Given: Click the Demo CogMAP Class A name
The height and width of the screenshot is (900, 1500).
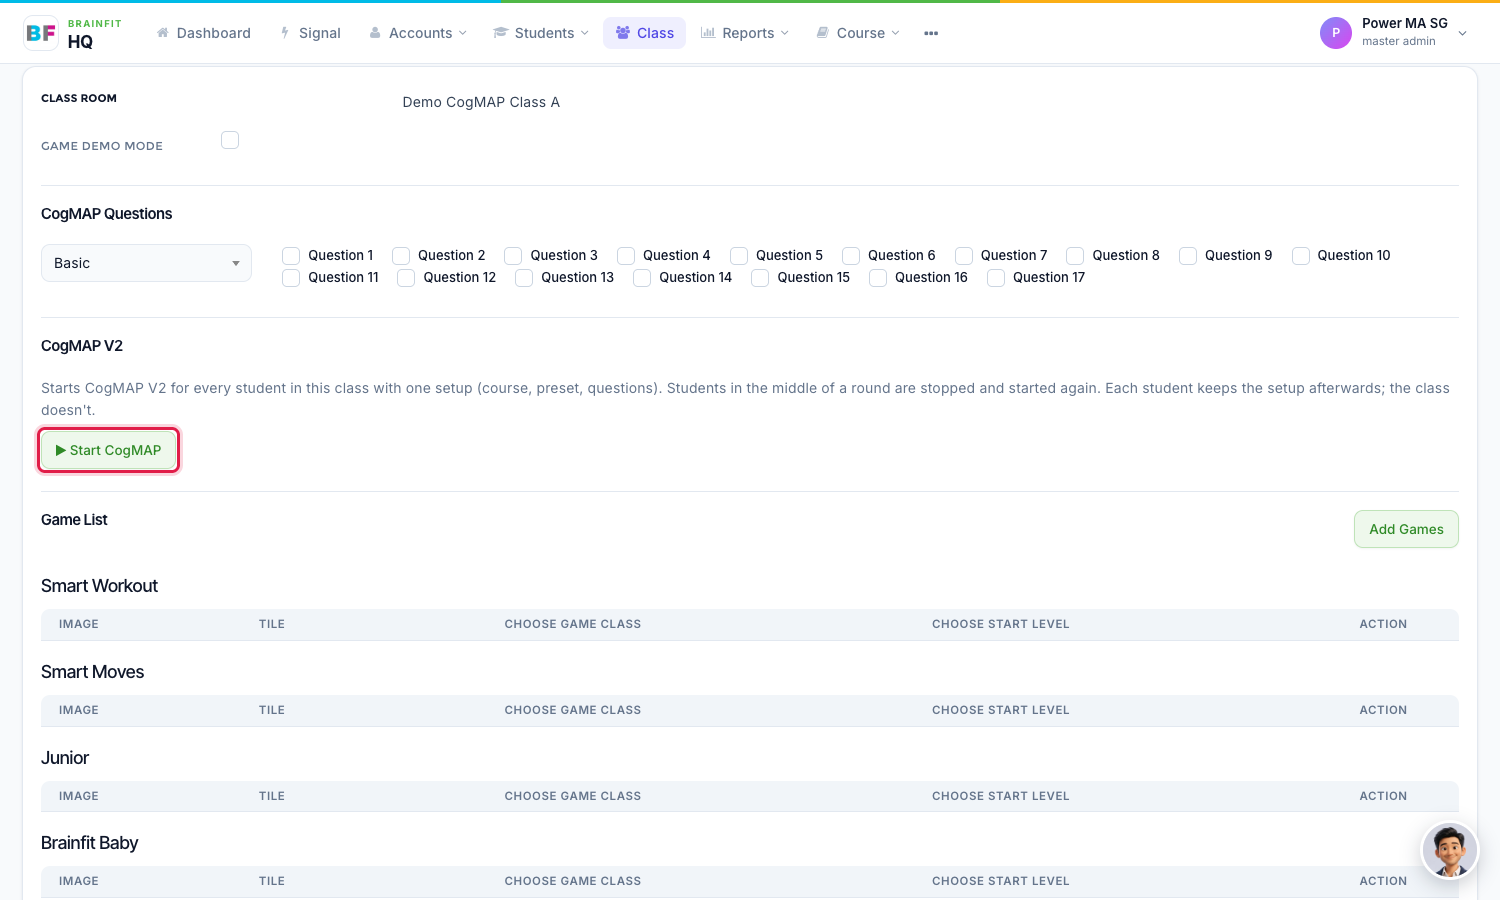Looking at the screenshot, I should point(481,102).
